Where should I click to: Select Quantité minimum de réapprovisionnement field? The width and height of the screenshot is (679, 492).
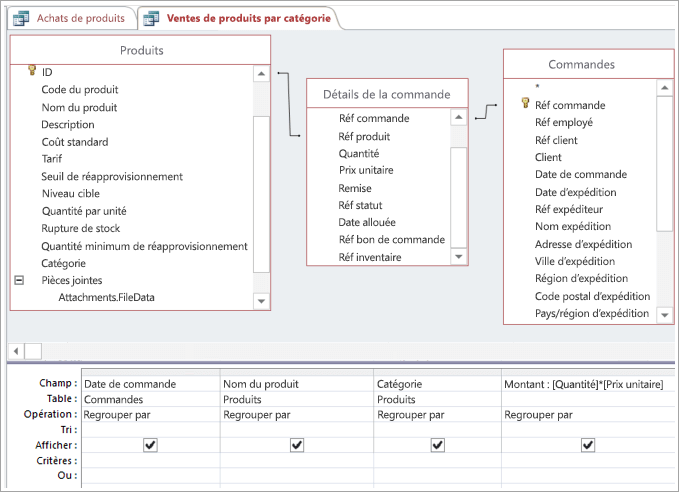[144, 246]
